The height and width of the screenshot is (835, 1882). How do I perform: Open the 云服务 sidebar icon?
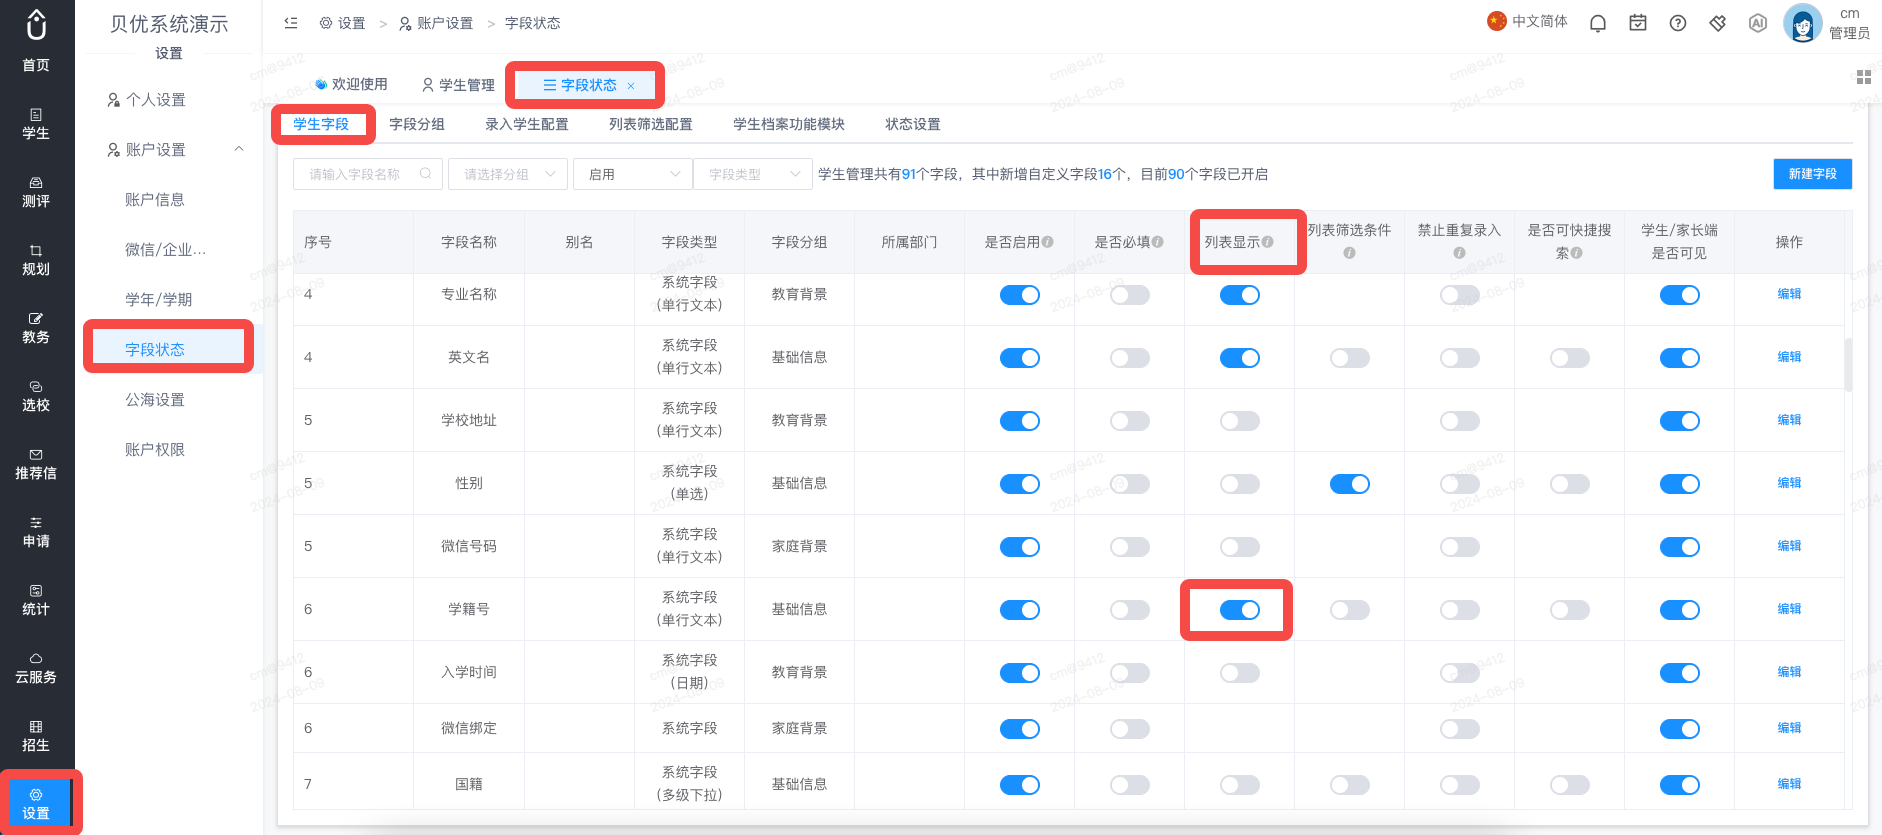click(x=36, y=667)
